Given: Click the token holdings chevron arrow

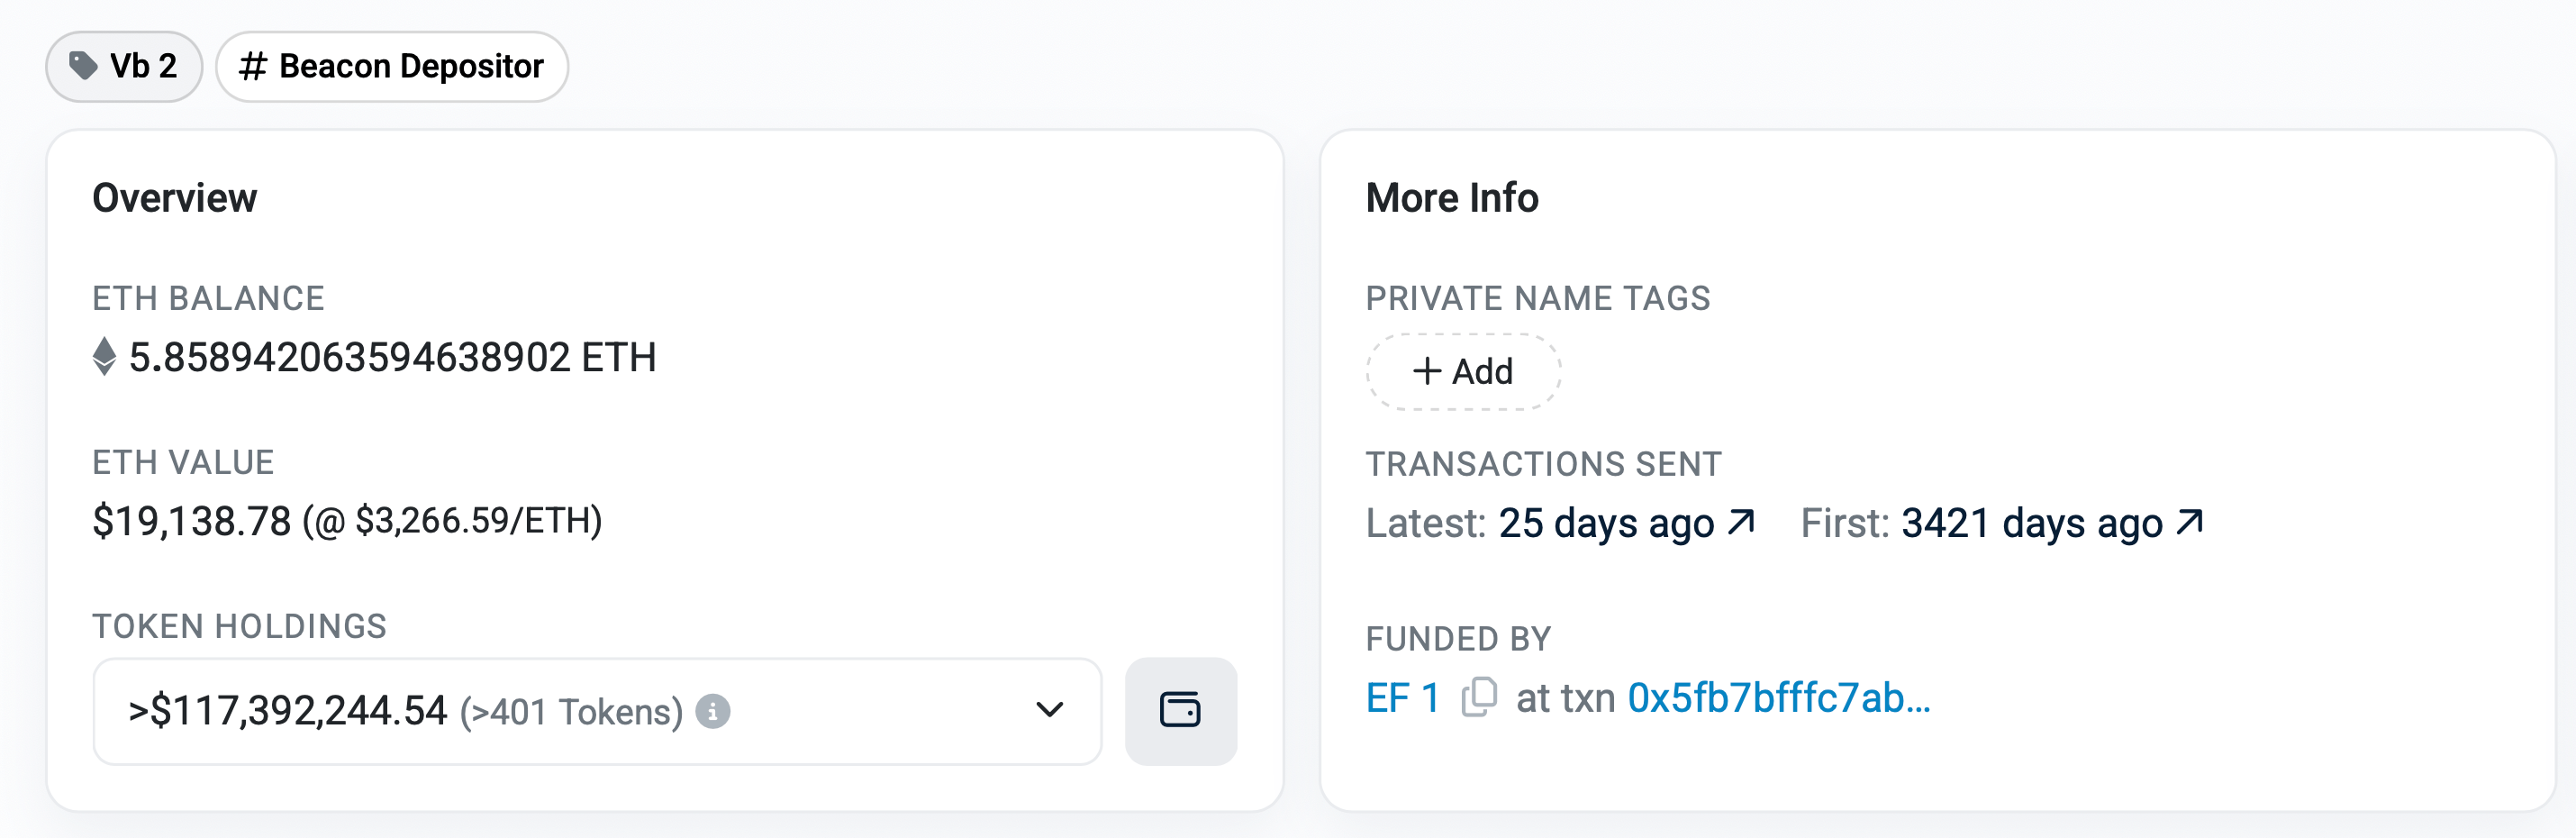Looking at the screenshot, I should coord(1049,710).
